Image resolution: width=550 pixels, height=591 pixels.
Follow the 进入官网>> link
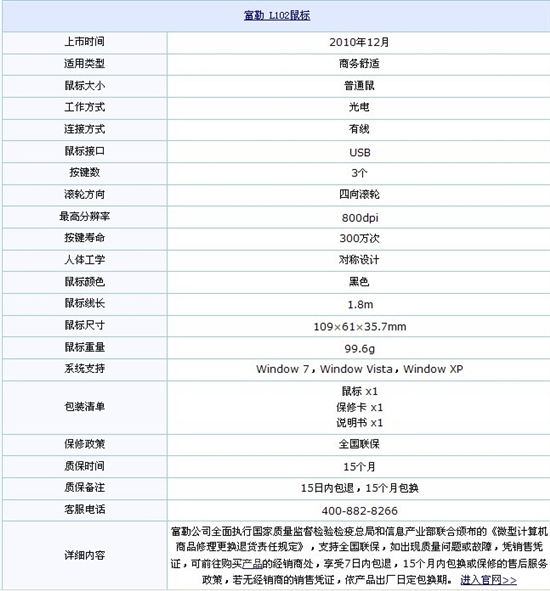pos(488,579)
